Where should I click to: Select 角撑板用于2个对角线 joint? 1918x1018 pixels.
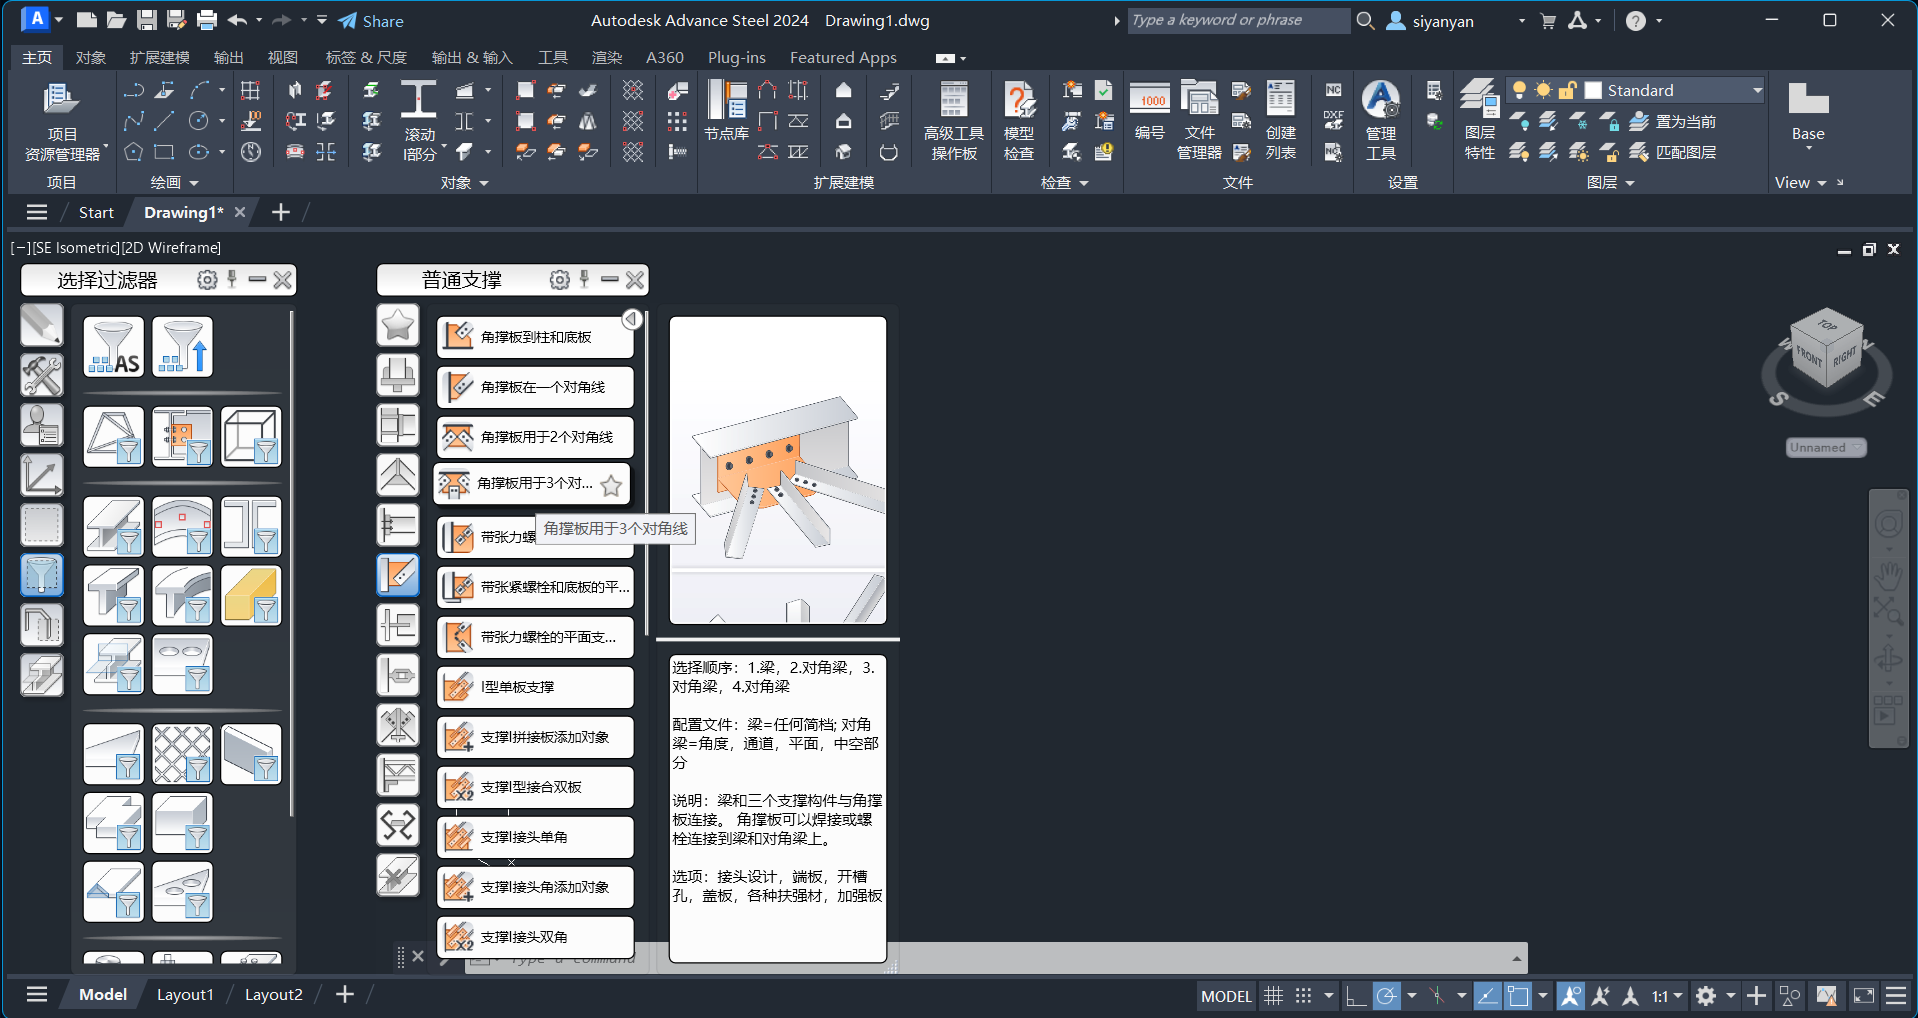click(x=535, y=437)
